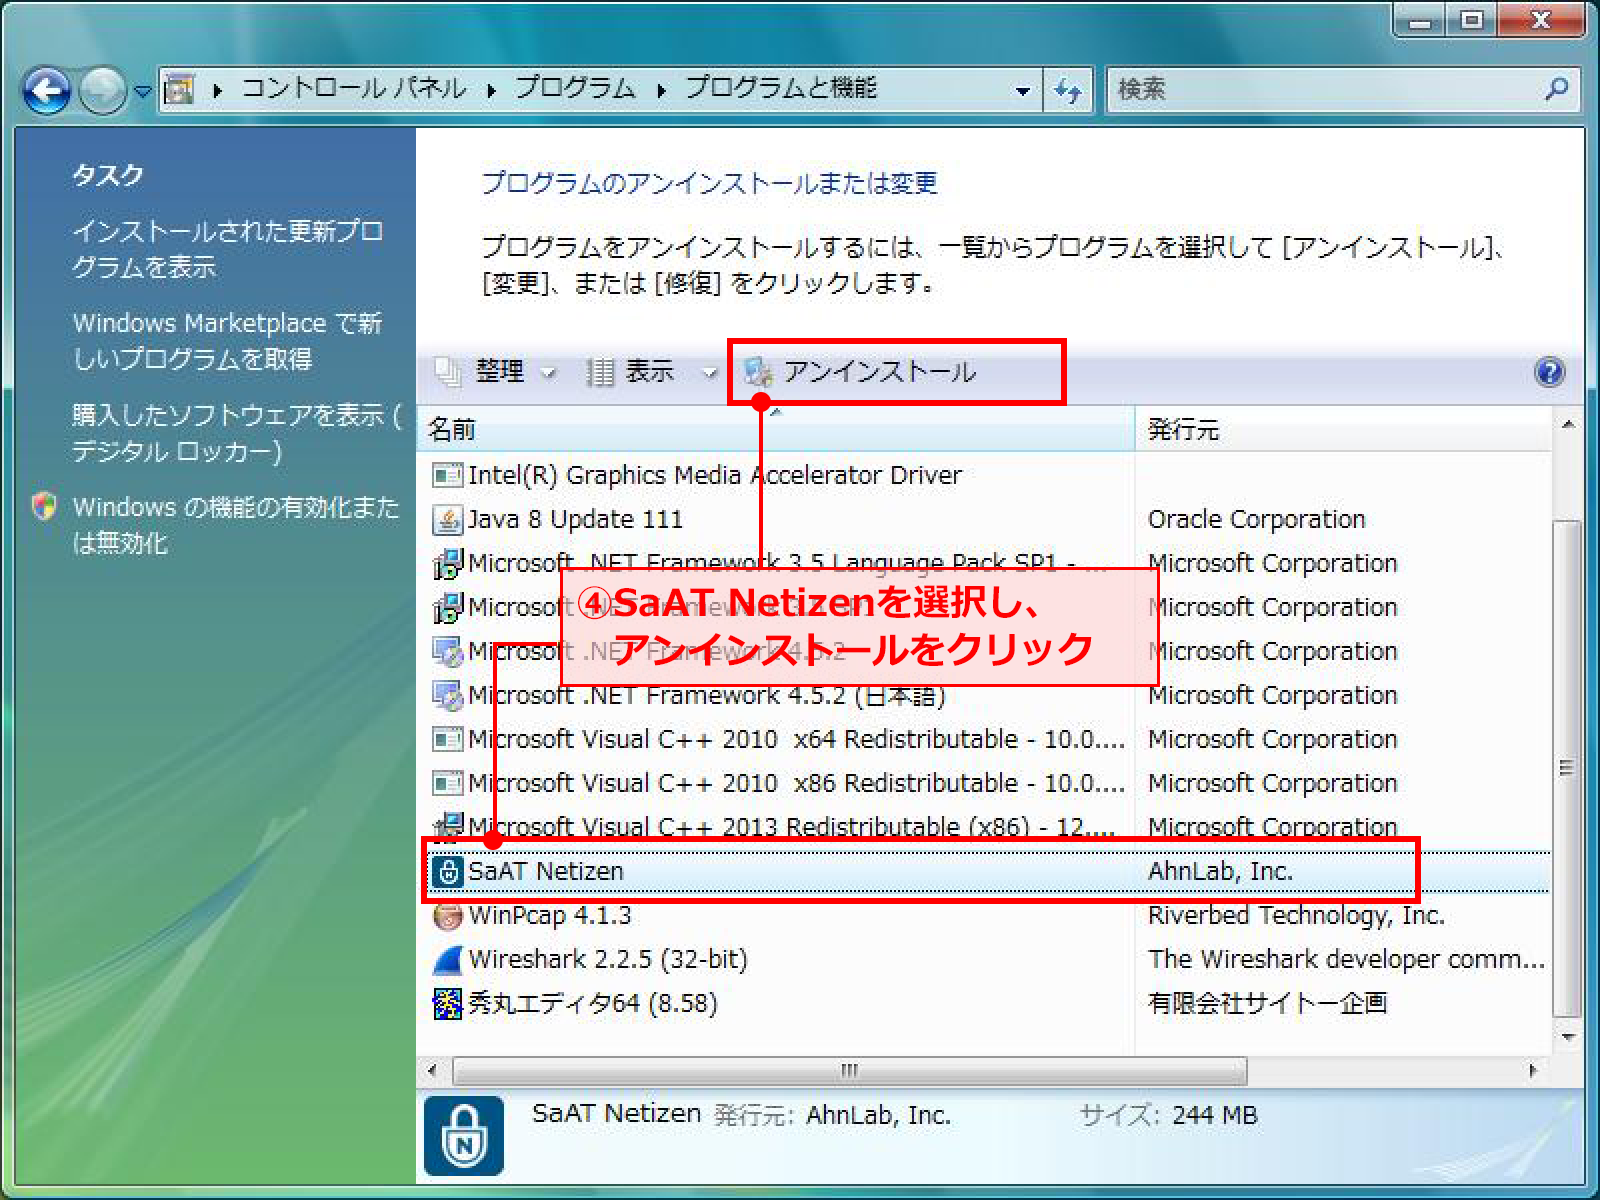Click the Control Panel icon in address bar
Screen dimensions: 1600x1200
click(x=179, y=90)
